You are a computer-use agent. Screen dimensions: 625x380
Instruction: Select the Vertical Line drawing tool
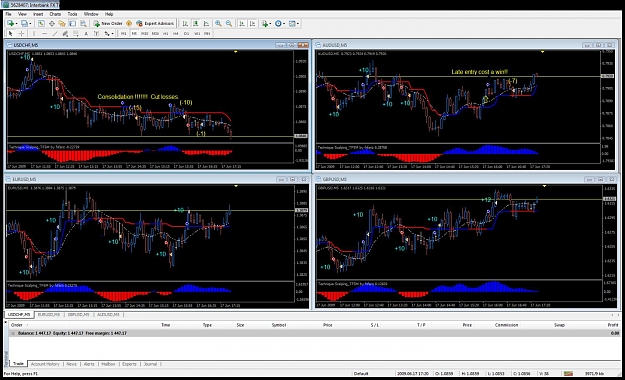point(34,34)
